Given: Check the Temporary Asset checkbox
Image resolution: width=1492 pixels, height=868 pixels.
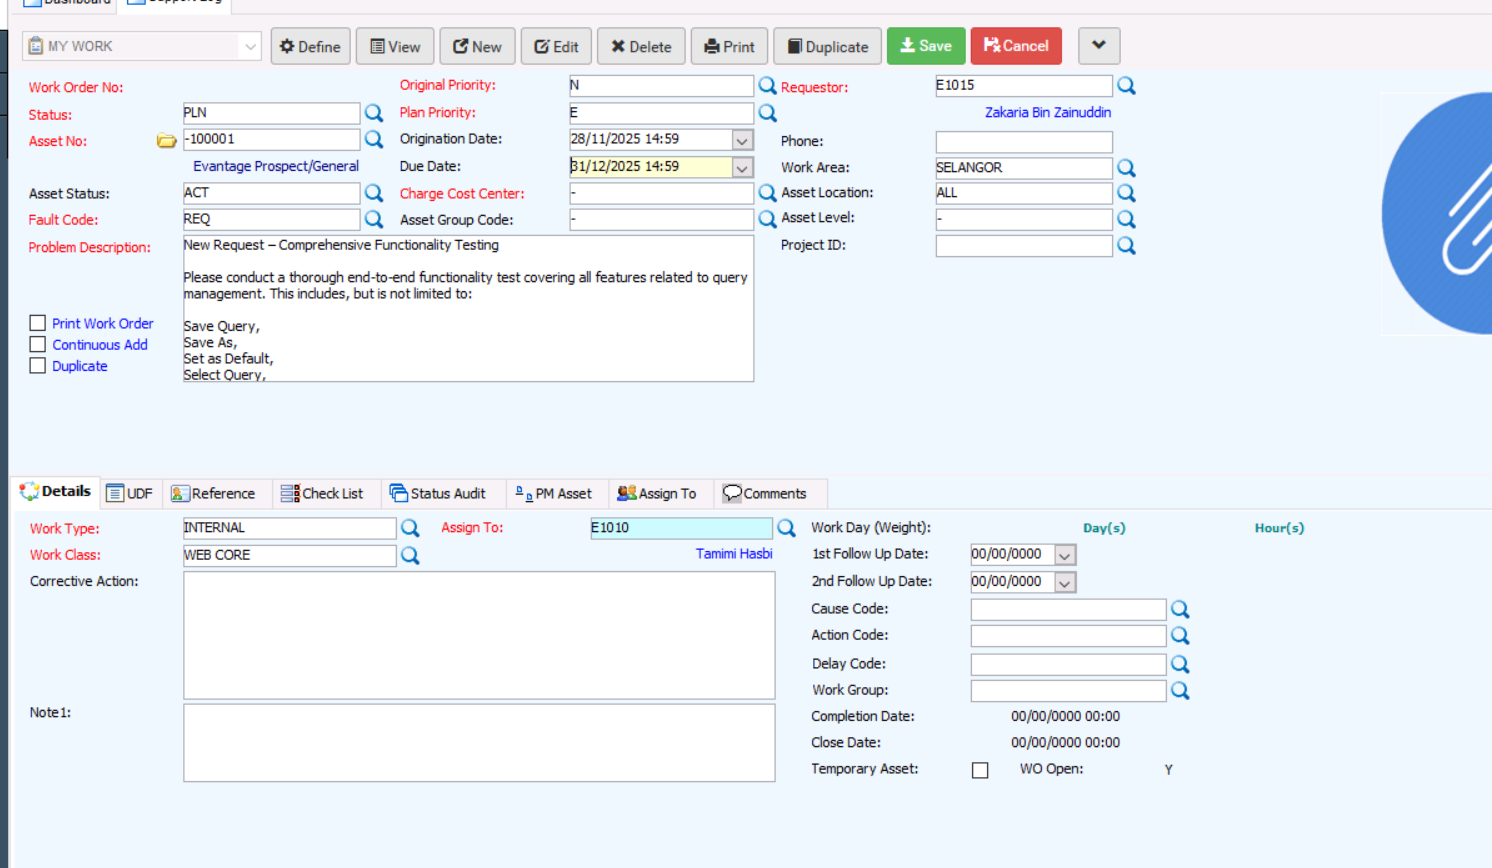Looking at the screenshot, I should point(980,770).
